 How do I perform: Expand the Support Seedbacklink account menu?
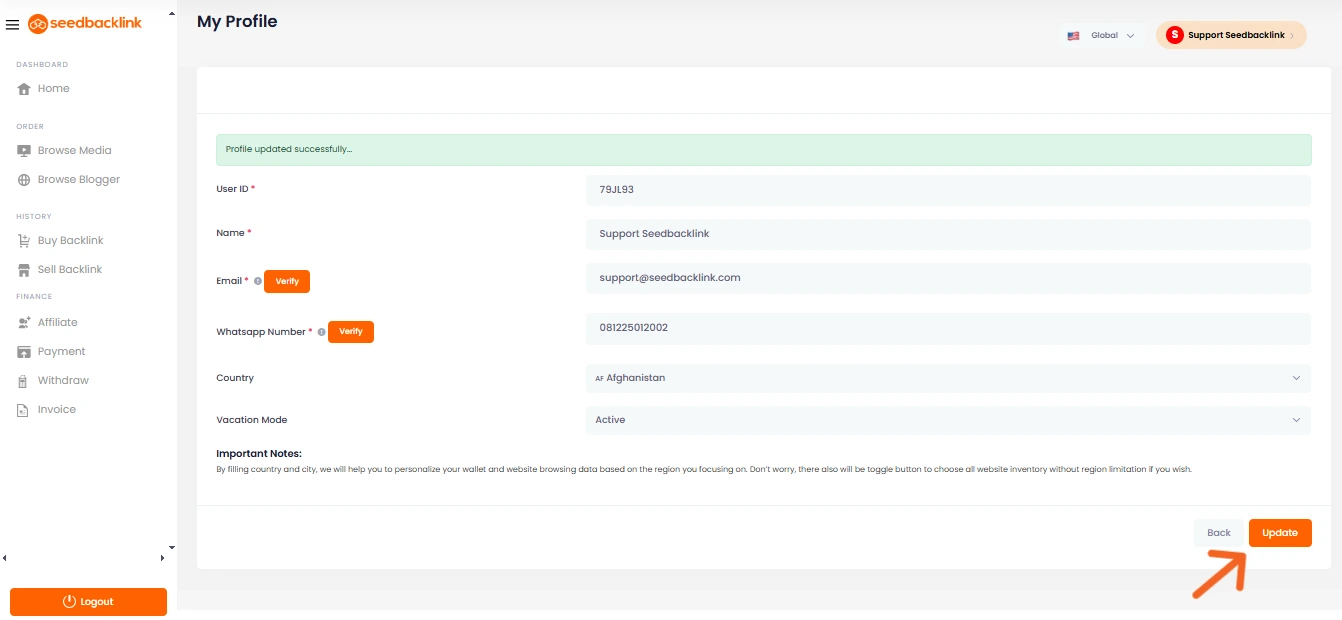[x=1231, y=35]
